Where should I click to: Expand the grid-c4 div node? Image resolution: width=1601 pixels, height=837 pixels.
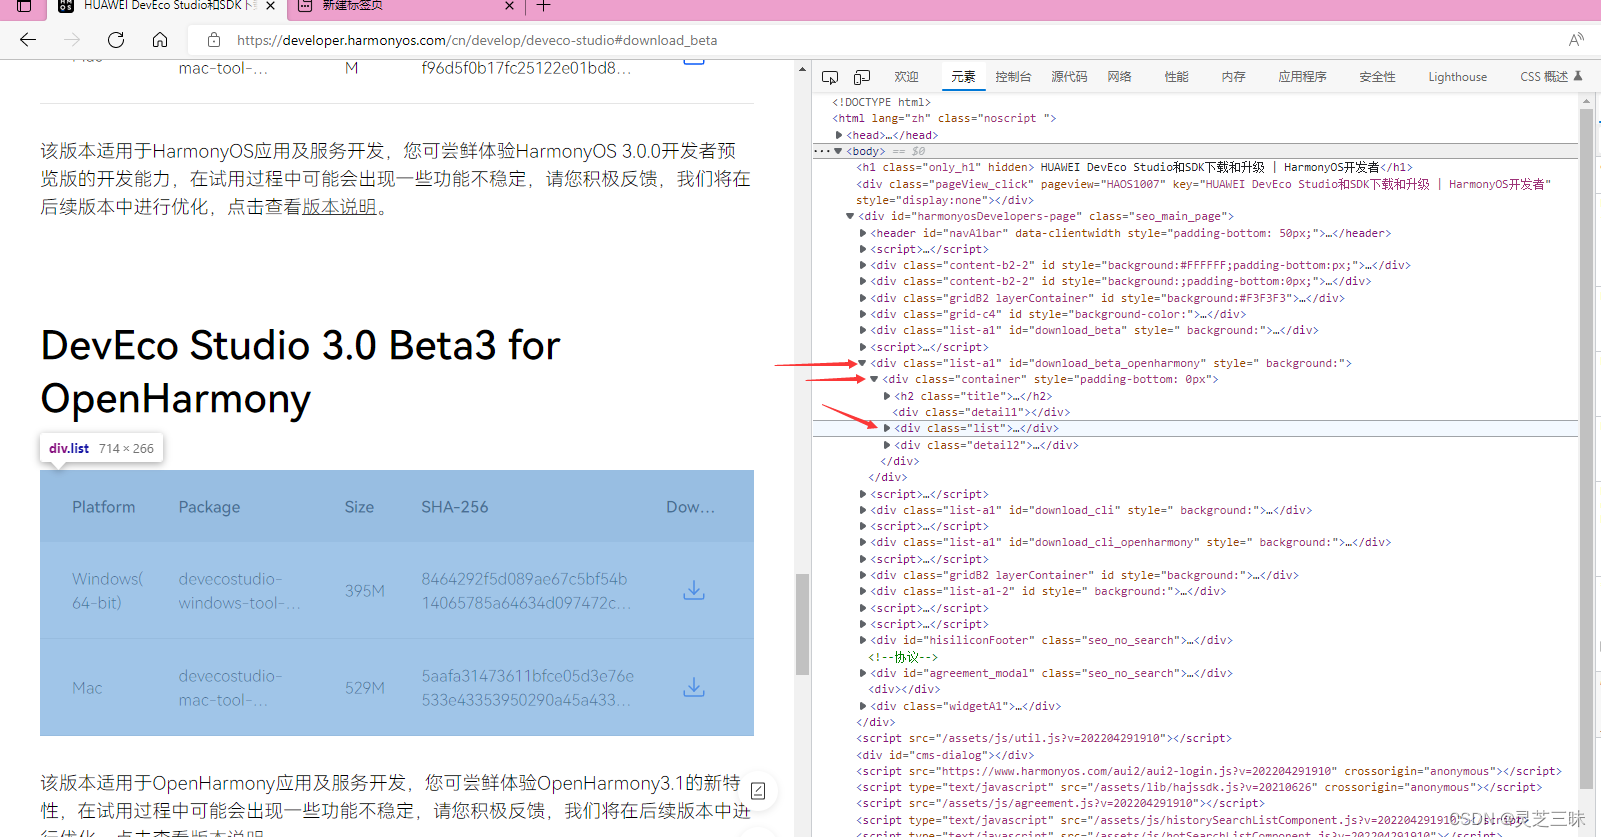coord(863,314)
